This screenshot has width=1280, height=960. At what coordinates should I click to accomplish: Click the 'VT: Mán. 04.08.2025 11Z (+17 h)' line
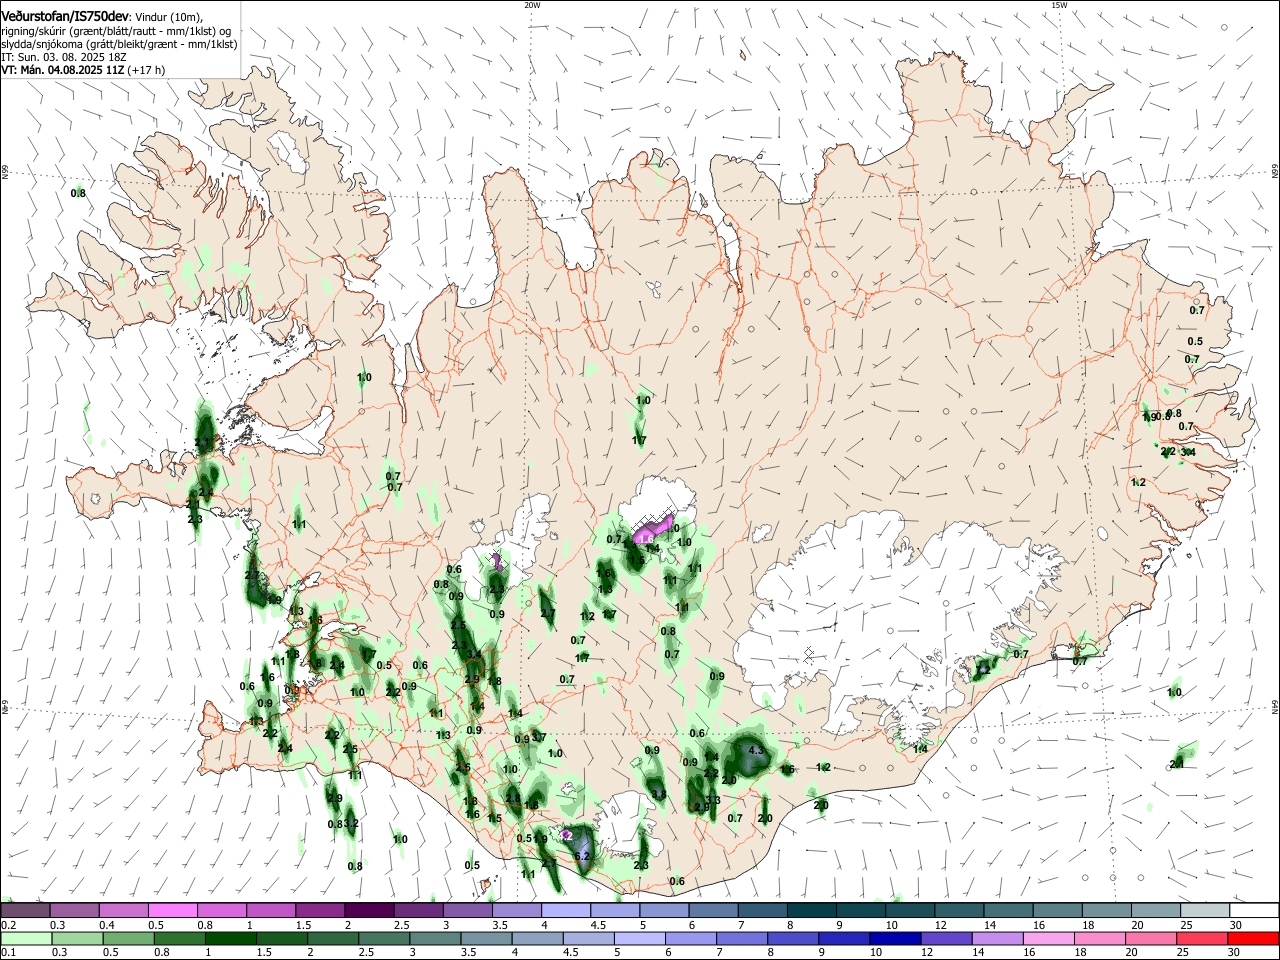click(x=83, y=70)
